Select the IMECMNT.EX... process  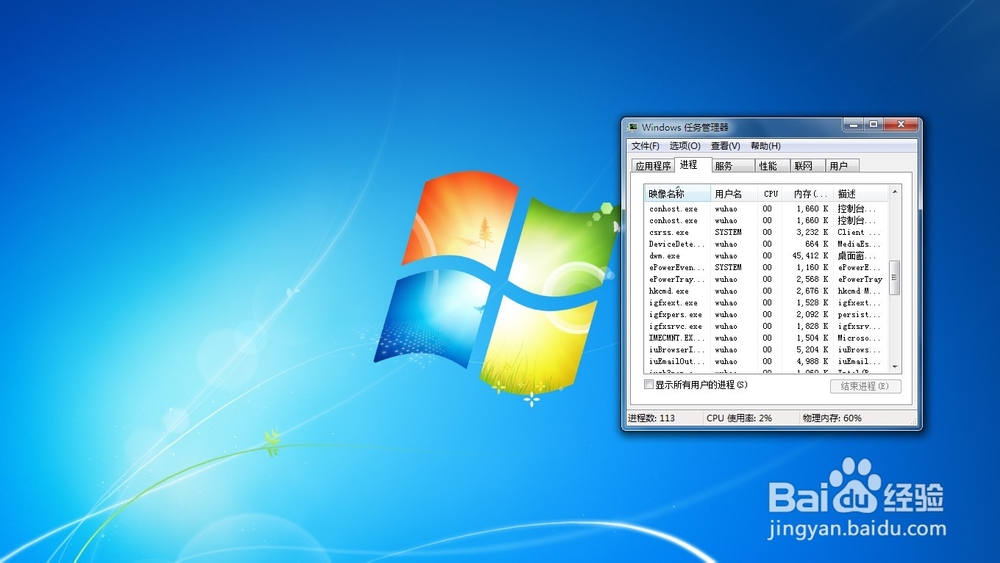point(677,338)
